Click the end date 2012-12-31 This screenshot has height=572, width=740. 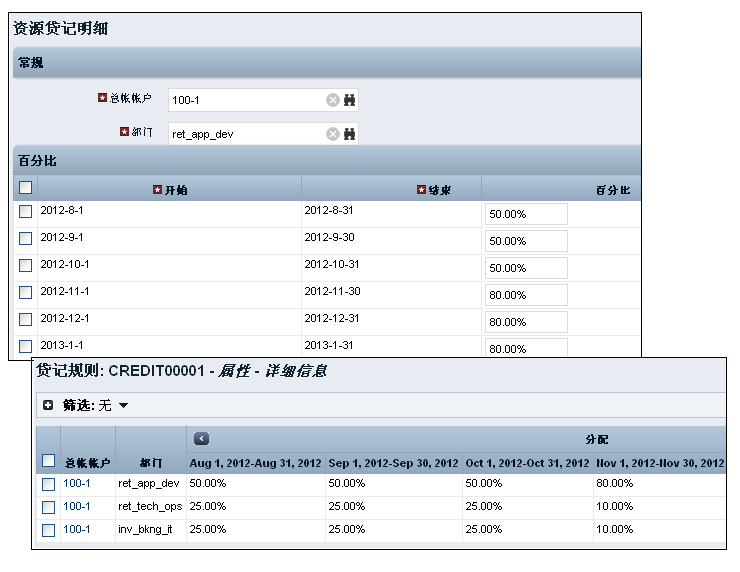(332, 318)
